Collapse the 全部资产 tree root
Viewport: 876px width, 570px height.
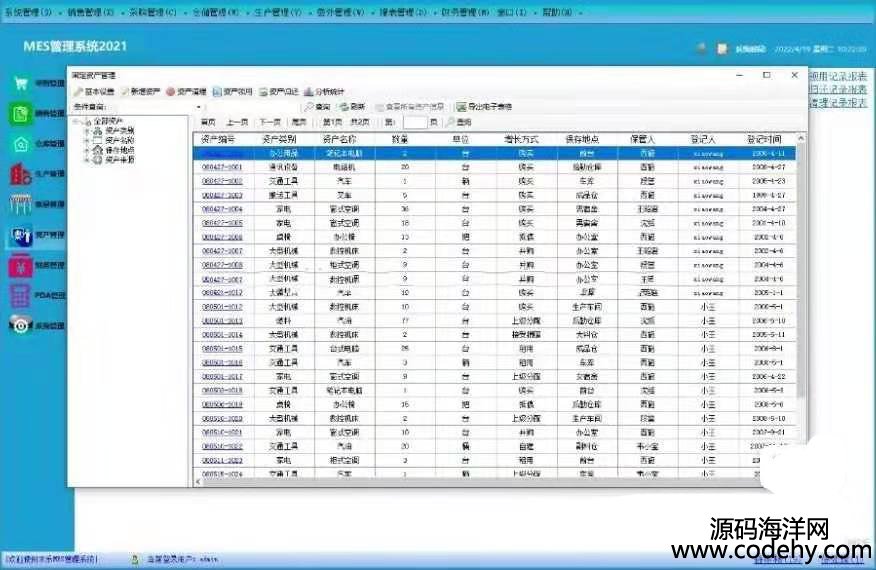77,121
